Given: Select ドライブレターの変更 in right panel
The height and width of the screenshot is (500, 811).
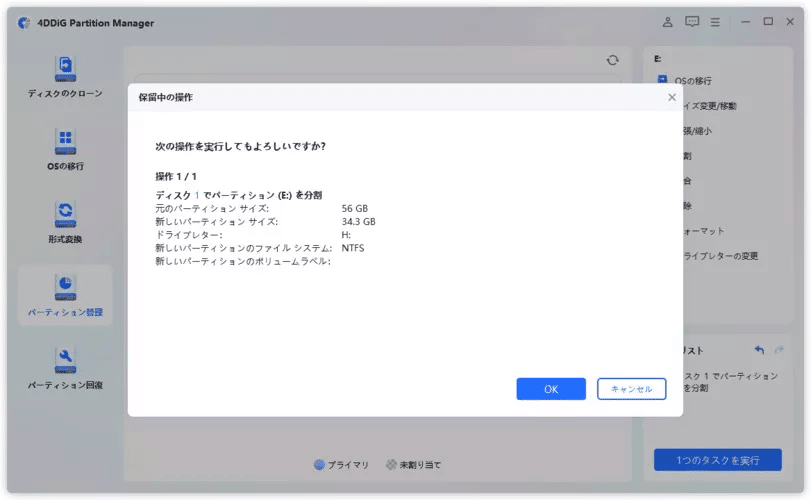Looking at the screenshot, I should point(720,256).
